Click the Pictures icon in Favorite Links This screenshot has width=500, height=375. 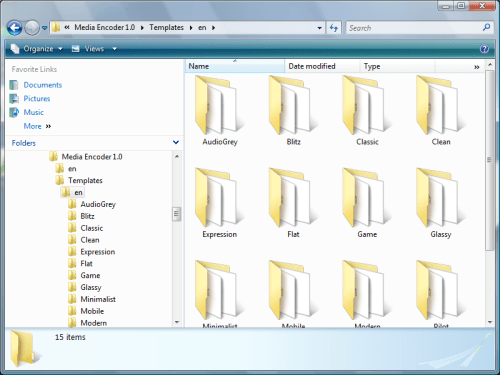14,99
